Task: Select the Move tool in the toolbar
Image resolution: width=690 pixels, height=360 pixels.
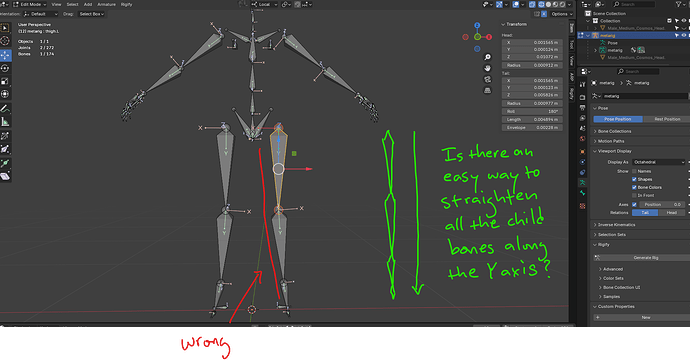Action: click(5, 55)
